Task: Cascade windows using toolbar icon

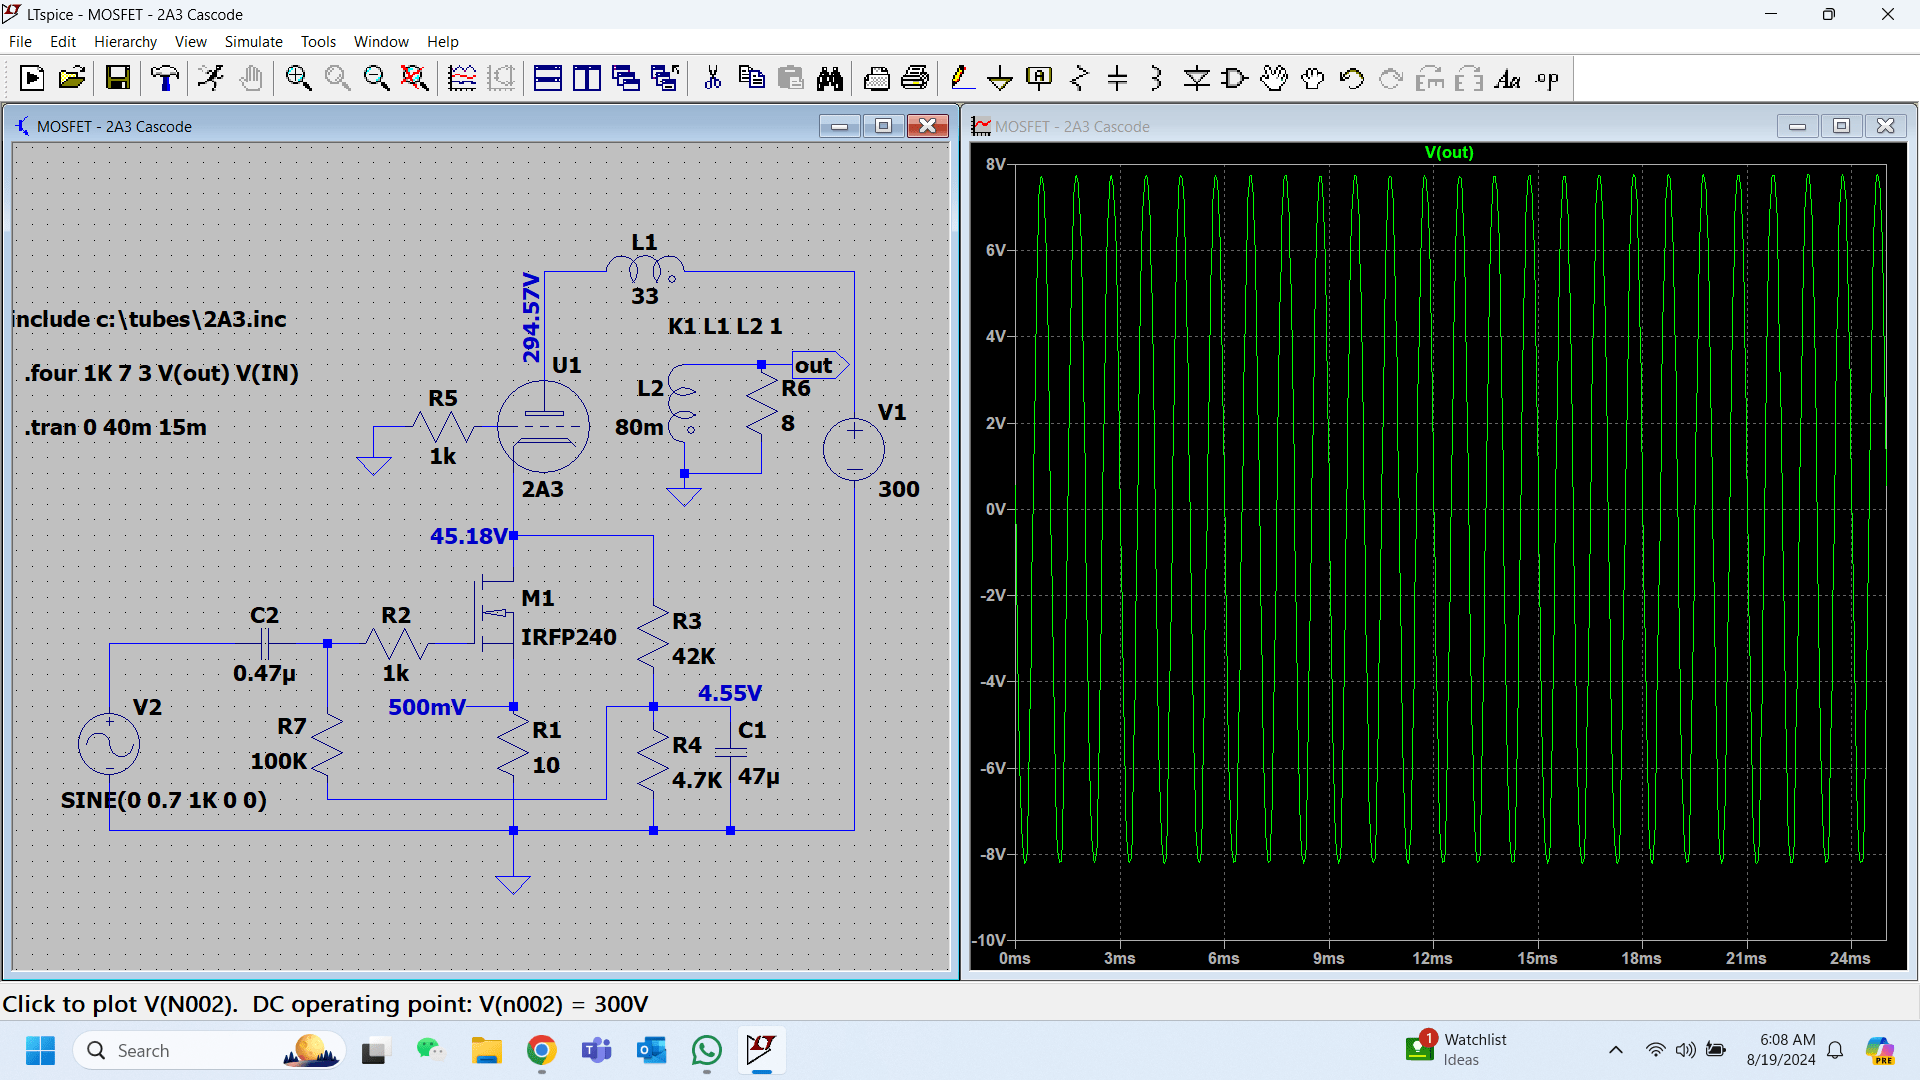Action: [x=626, y=78]
